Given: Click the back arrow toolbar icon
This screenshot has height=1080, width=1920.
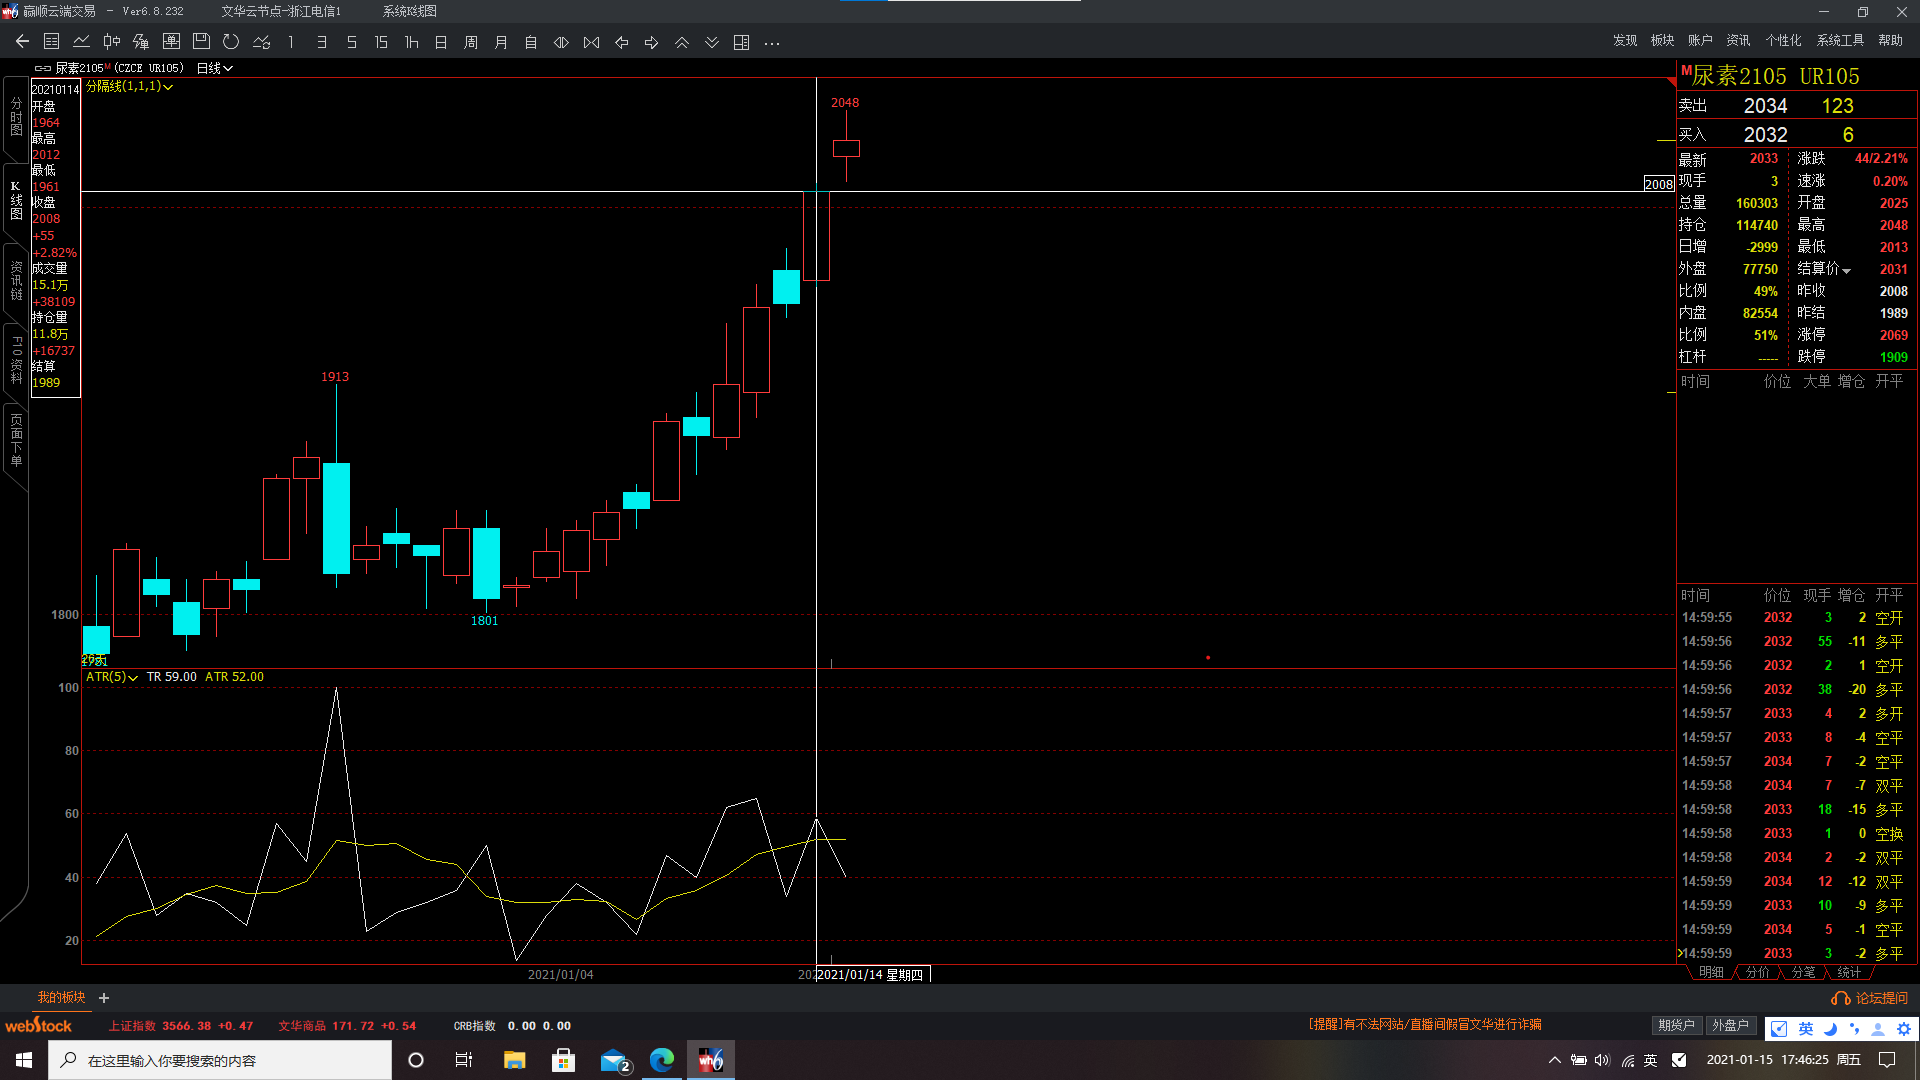Looking at the screenshot, I should point(22,42).
